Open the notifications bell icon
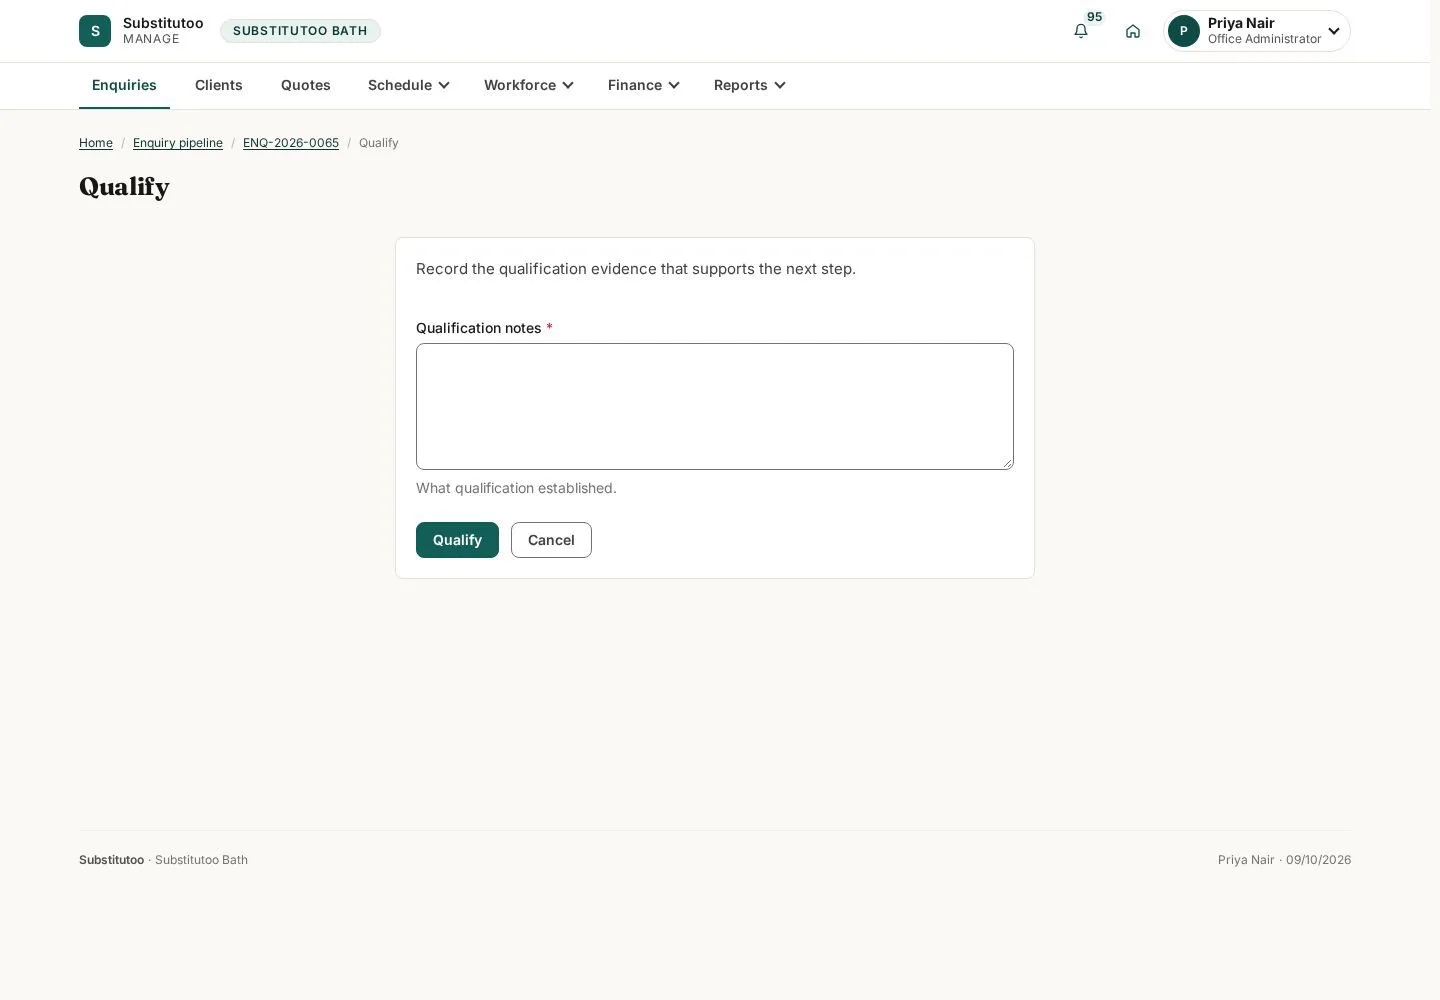Image resolution: width=1440 pixels, height=1000 pixels. click(x=1081, y=31)
